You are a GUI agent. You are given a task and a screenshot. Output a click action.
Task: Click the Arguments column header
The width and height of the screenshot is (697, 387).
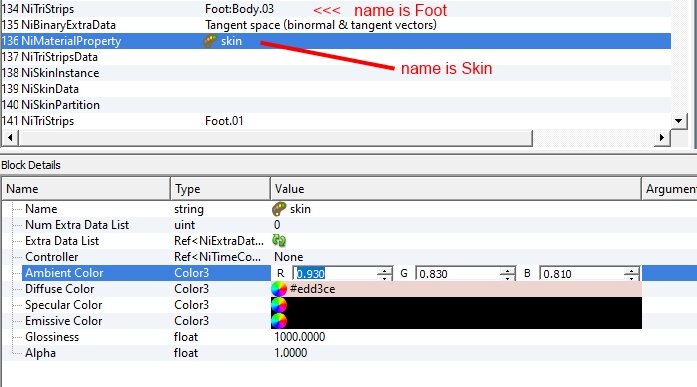coord(669,189)
